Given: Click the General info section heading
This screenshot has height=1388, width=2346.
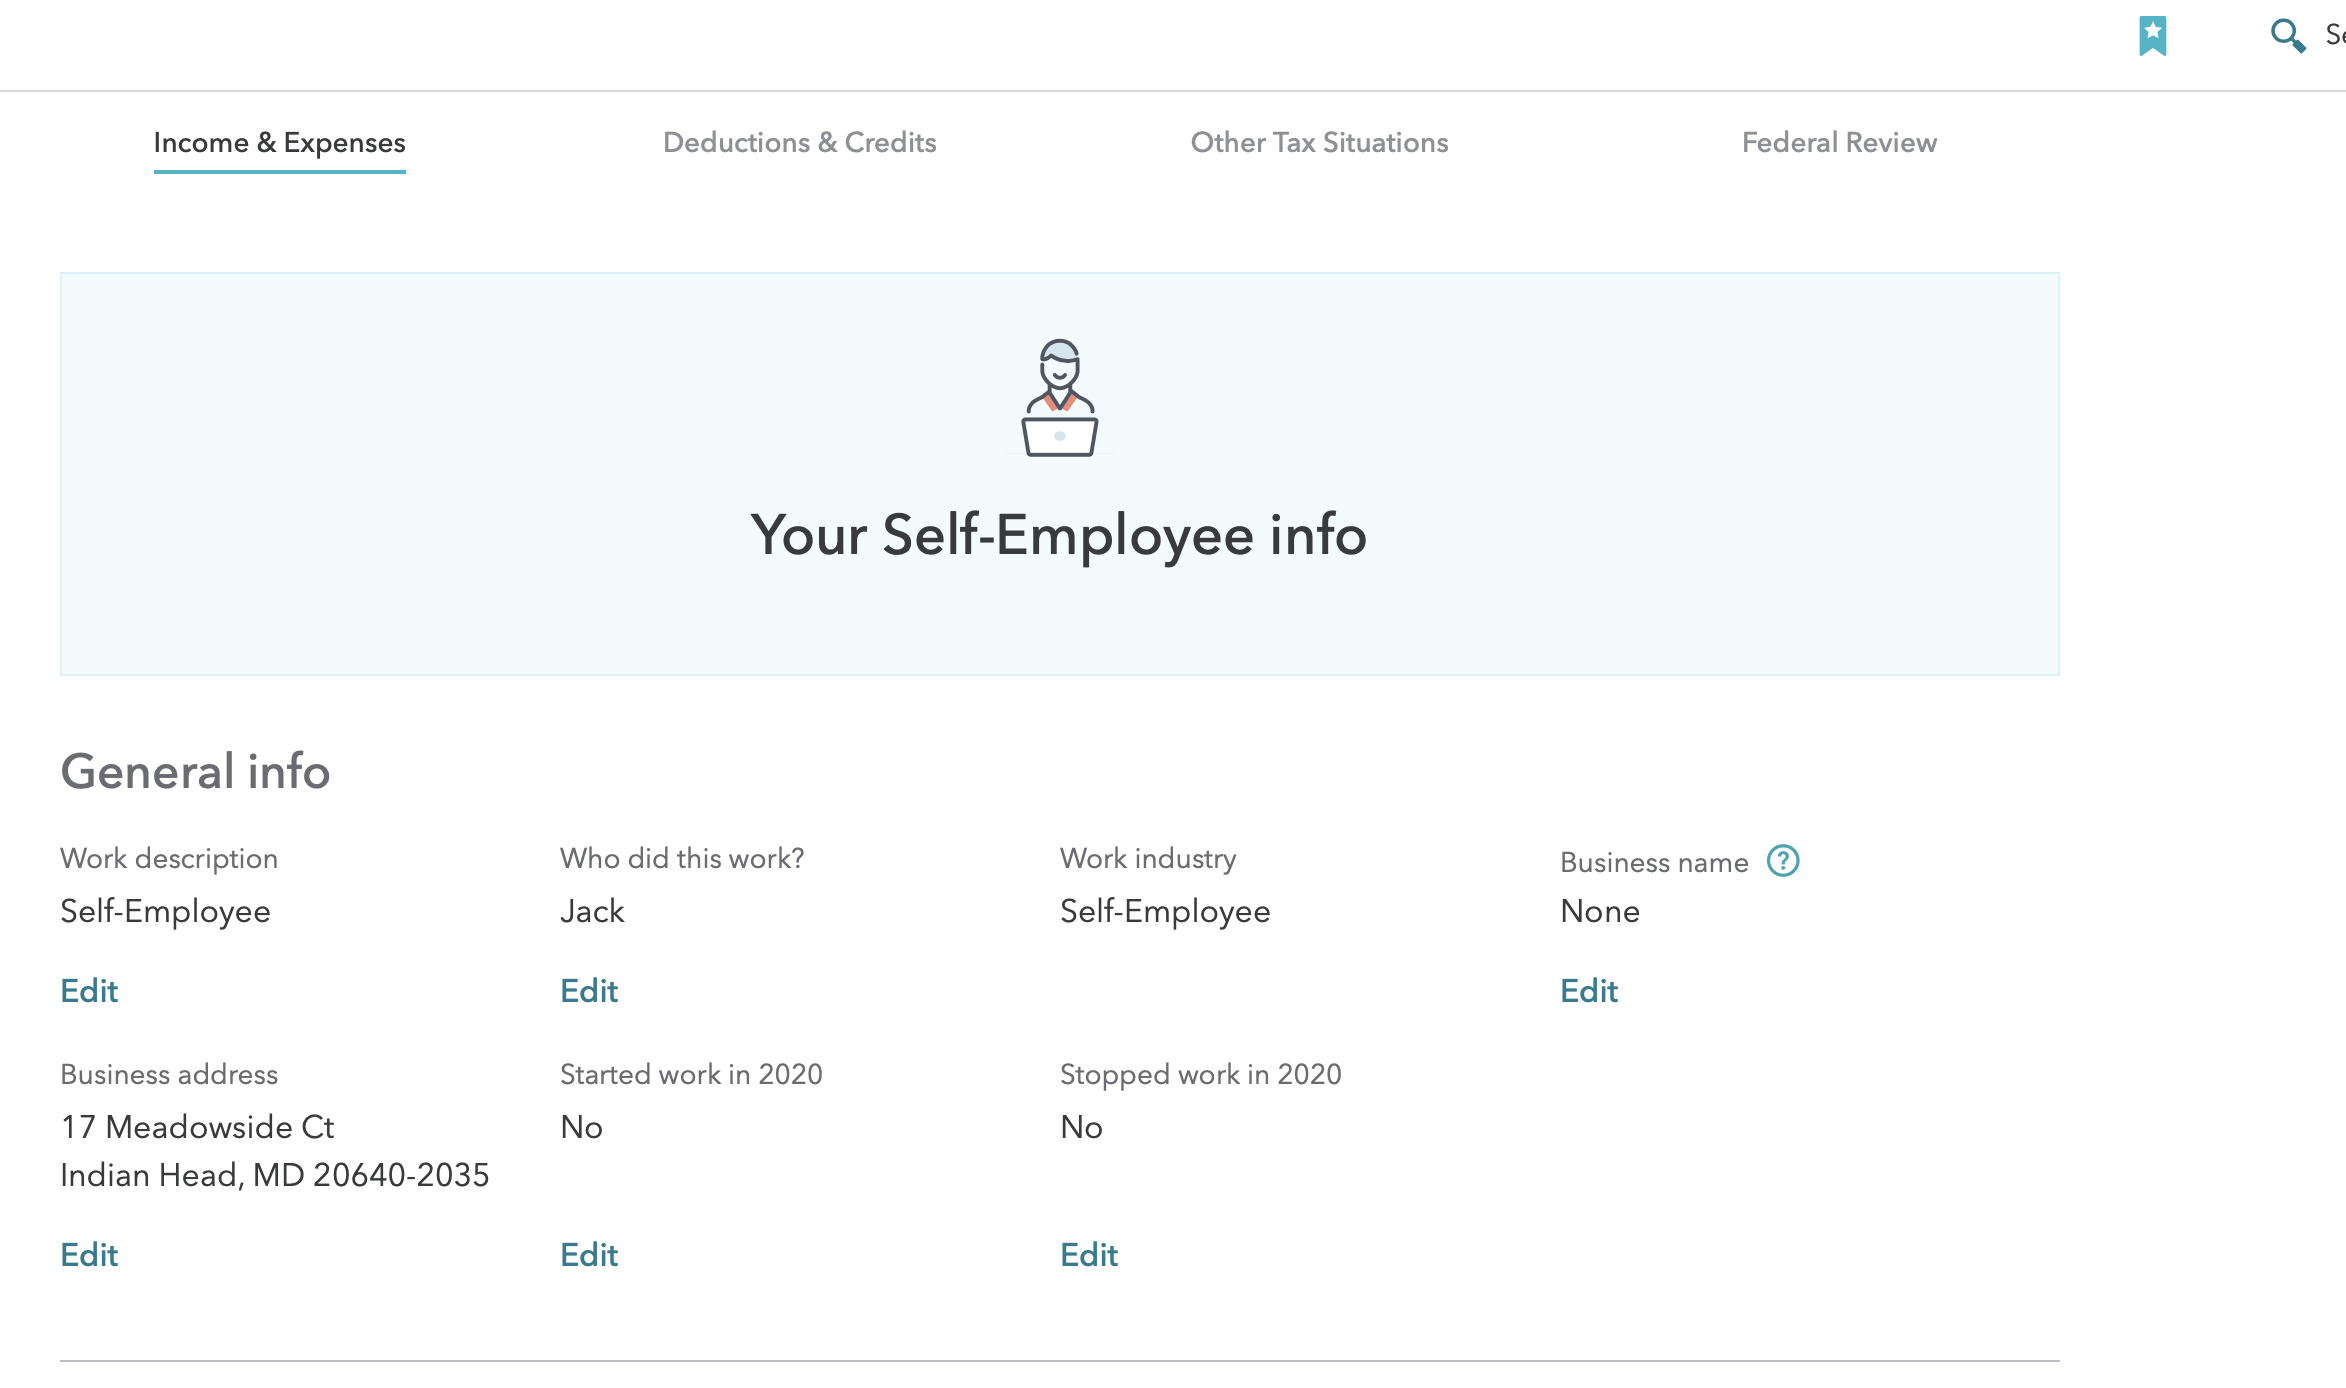Looking at the screenshot, I should (195, 771).
